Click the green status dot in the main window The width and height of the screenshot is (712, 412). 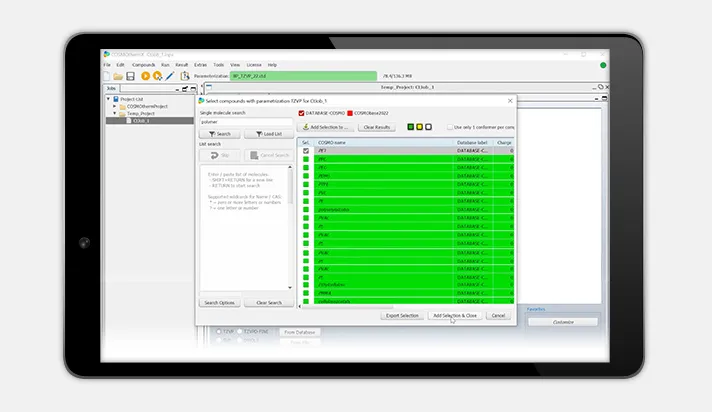point(603,65)
